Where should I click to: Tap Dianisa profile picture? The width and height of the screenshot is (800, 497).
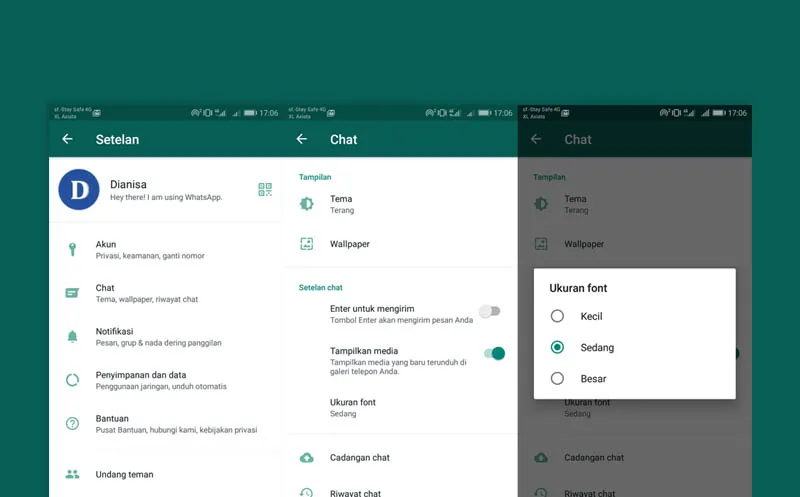[x=79, y=189]
